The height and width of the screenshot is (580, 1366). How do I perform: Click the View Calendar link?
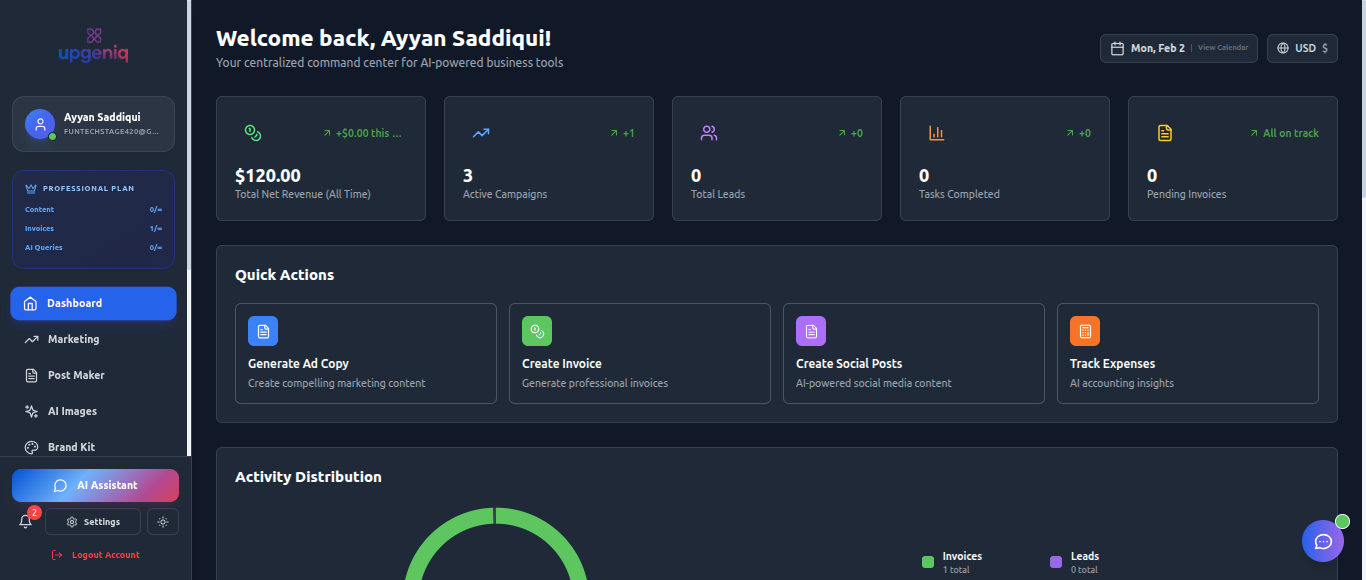(1222, 48)
